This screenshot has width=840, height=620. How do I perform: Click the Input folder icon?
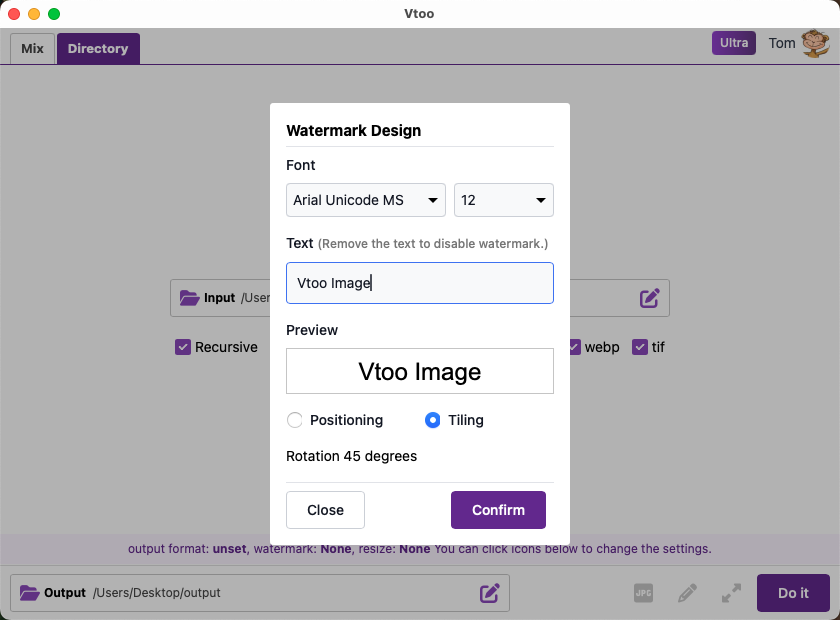click(189, 297)
